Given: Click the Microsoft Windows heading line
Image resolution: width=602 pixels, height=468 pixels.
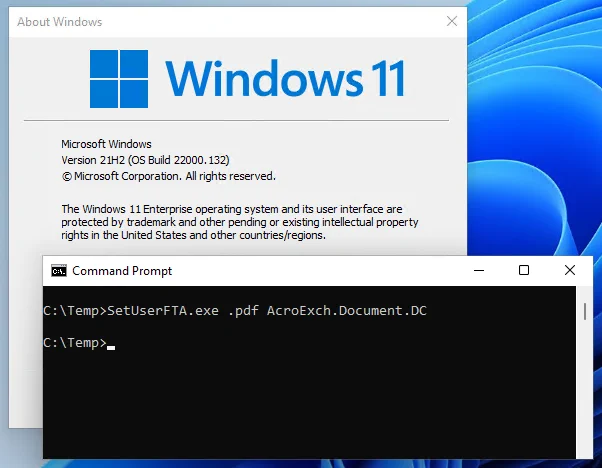Looking at the screenshot, I should coord(106,144).
